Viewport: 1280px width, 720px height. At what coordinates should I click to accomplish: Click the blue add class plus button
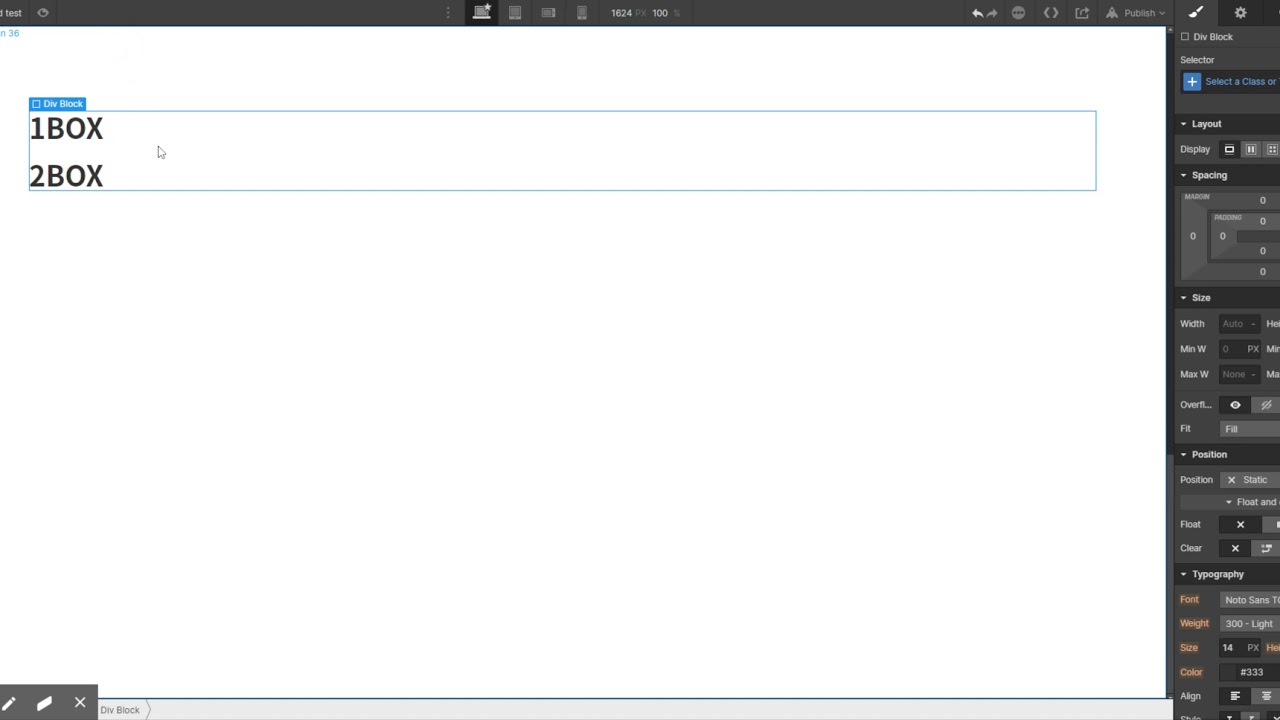click(x=1192, y=82)
